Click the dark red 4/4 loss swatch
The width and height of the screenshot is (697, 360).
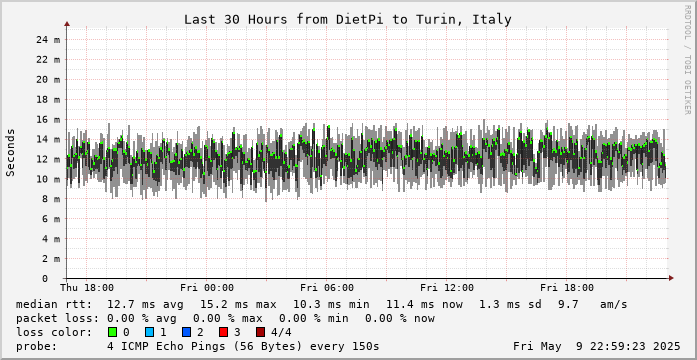261,332
